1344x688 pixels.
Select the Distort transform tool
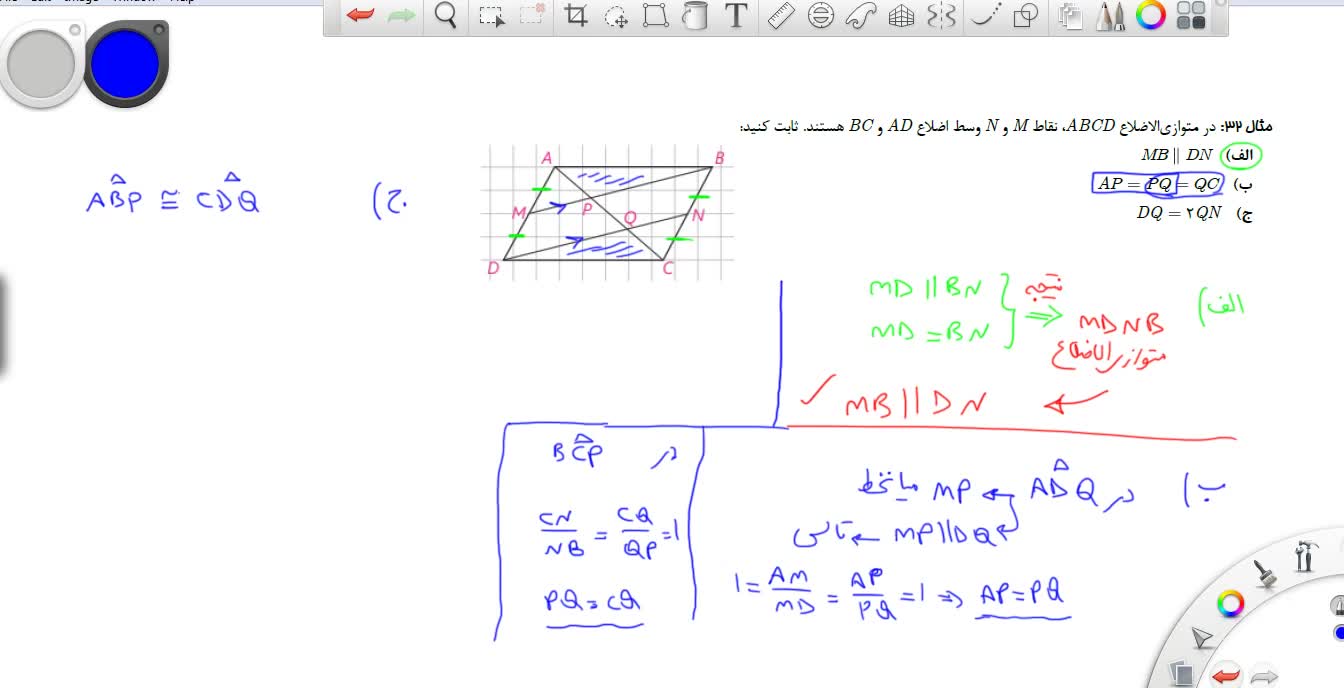tap(656, 15)
